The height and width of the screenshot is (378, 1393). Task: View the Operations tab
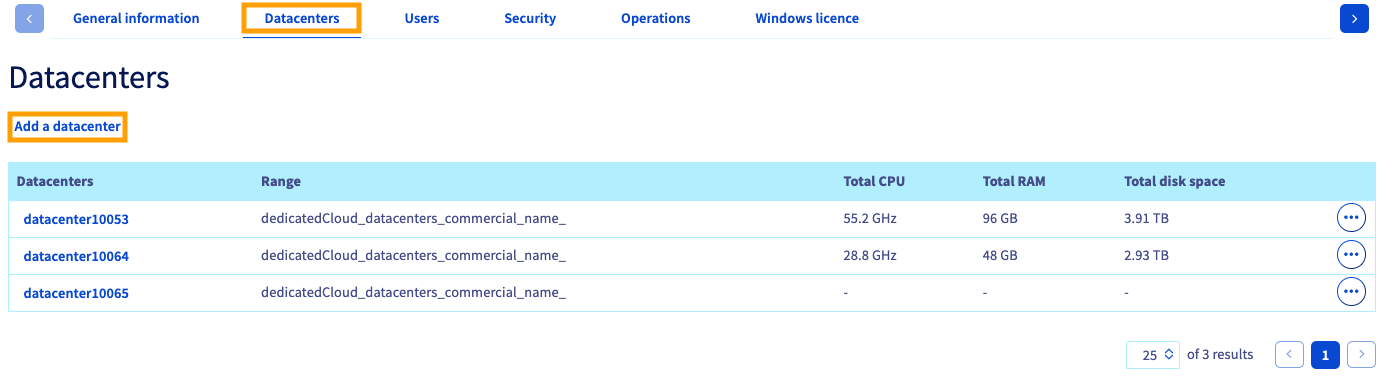[655, 18]
